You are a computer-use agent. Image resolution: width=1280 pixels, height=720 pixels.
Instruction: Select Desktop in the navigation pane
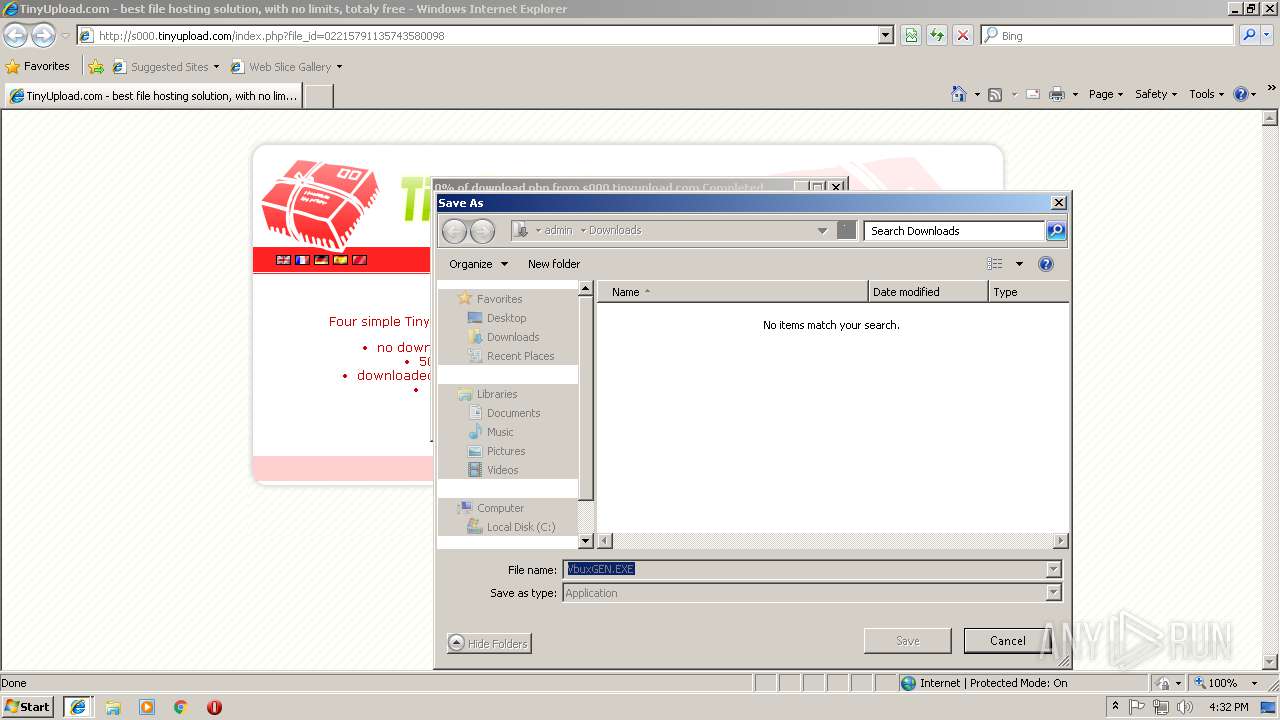point(506,318)
